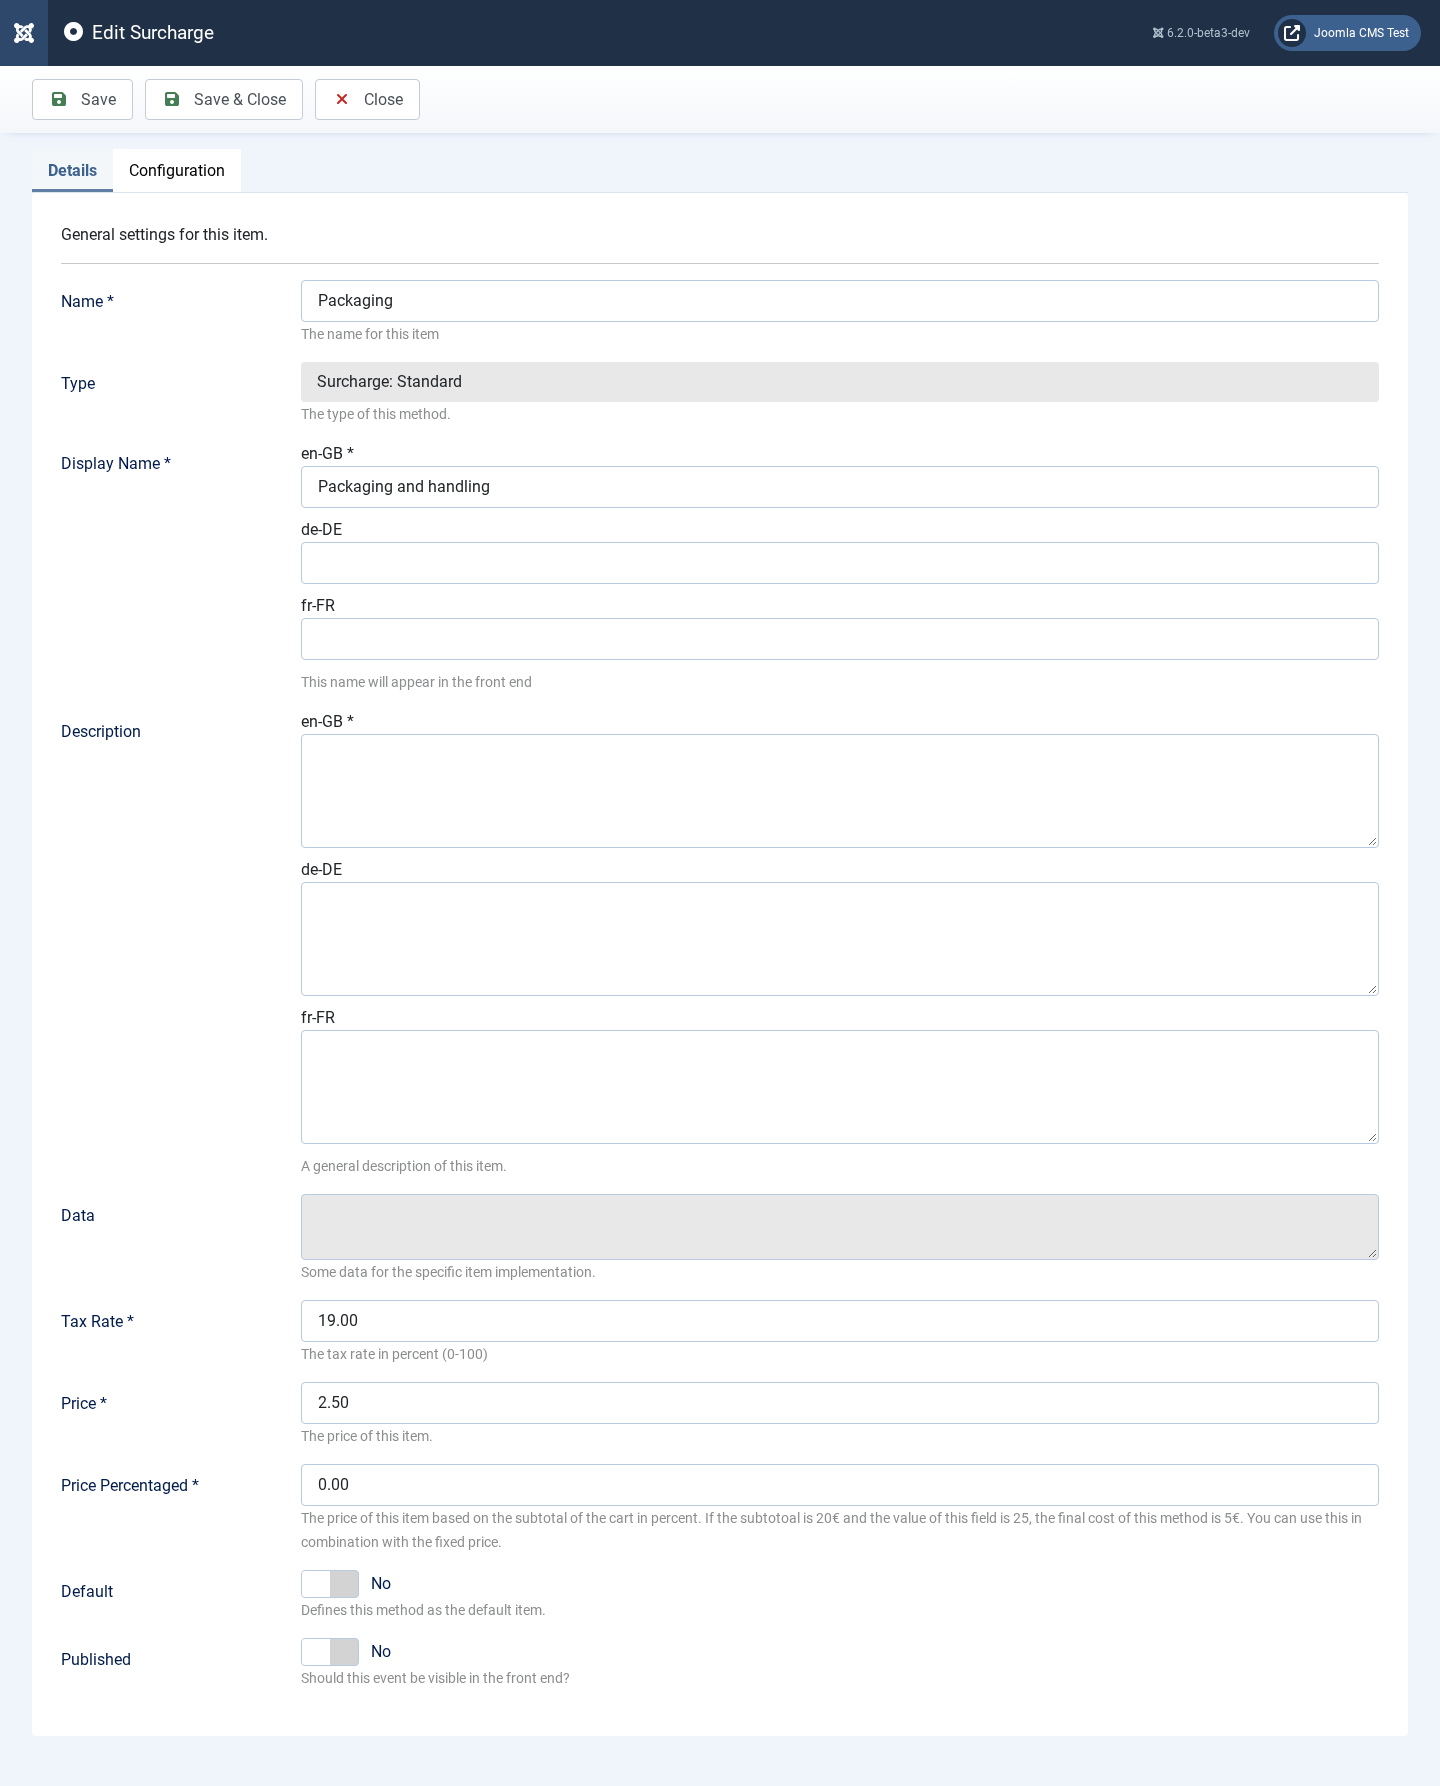Click the circle icon beside Edit Surcharge
Image resolution: width=1440 pixels, height=1786 pixels.
point(73,32)
